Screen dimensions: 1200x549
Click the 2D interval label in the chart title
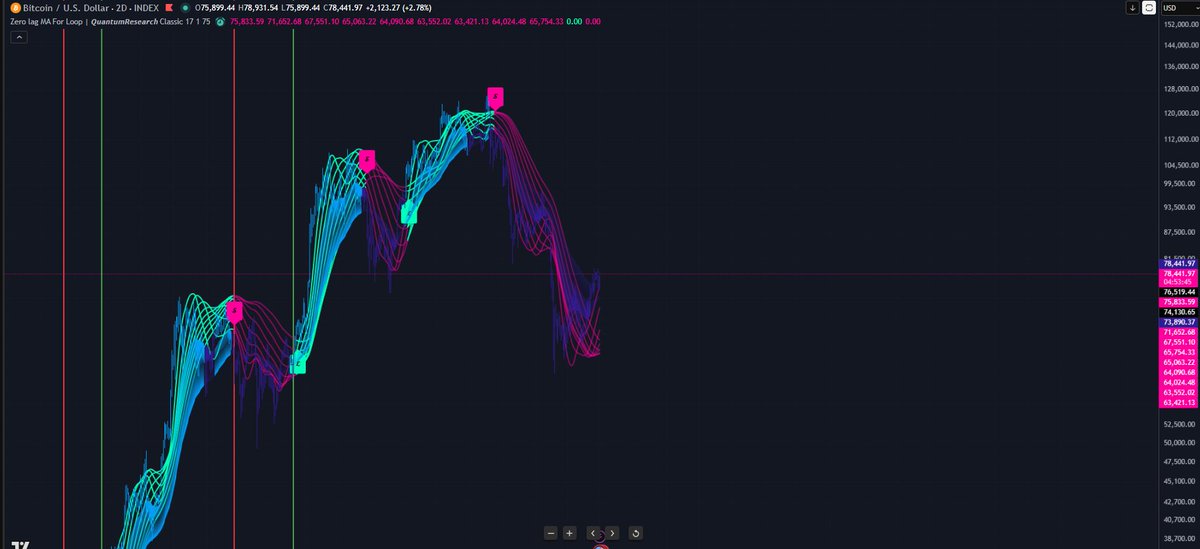point(121,8)
